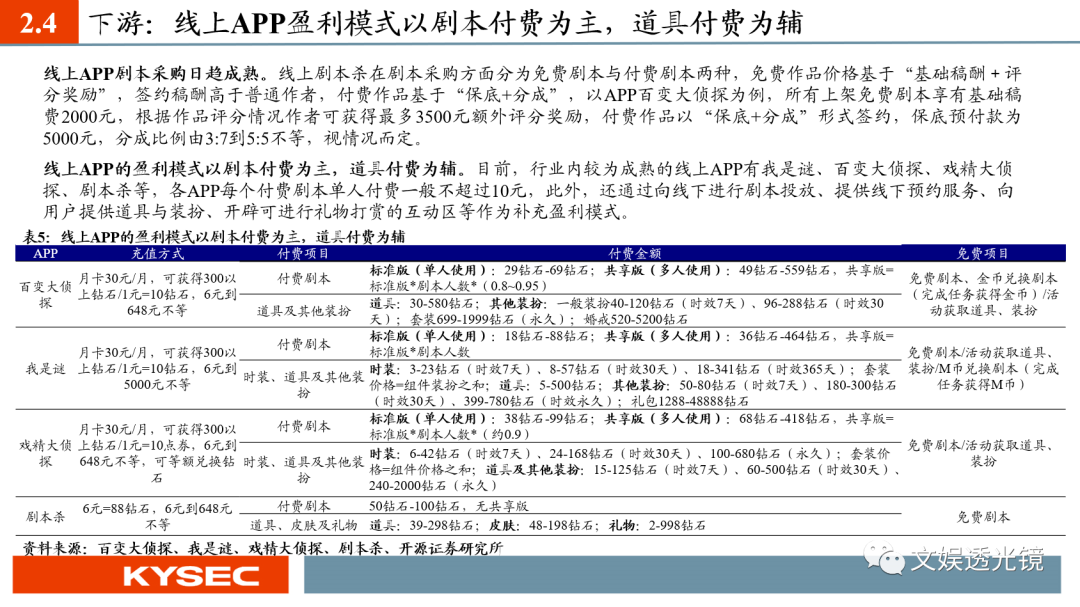Click 戏精大侦探 free items "免费剧本/活动获取道具、装扮"

pos(983,453)
